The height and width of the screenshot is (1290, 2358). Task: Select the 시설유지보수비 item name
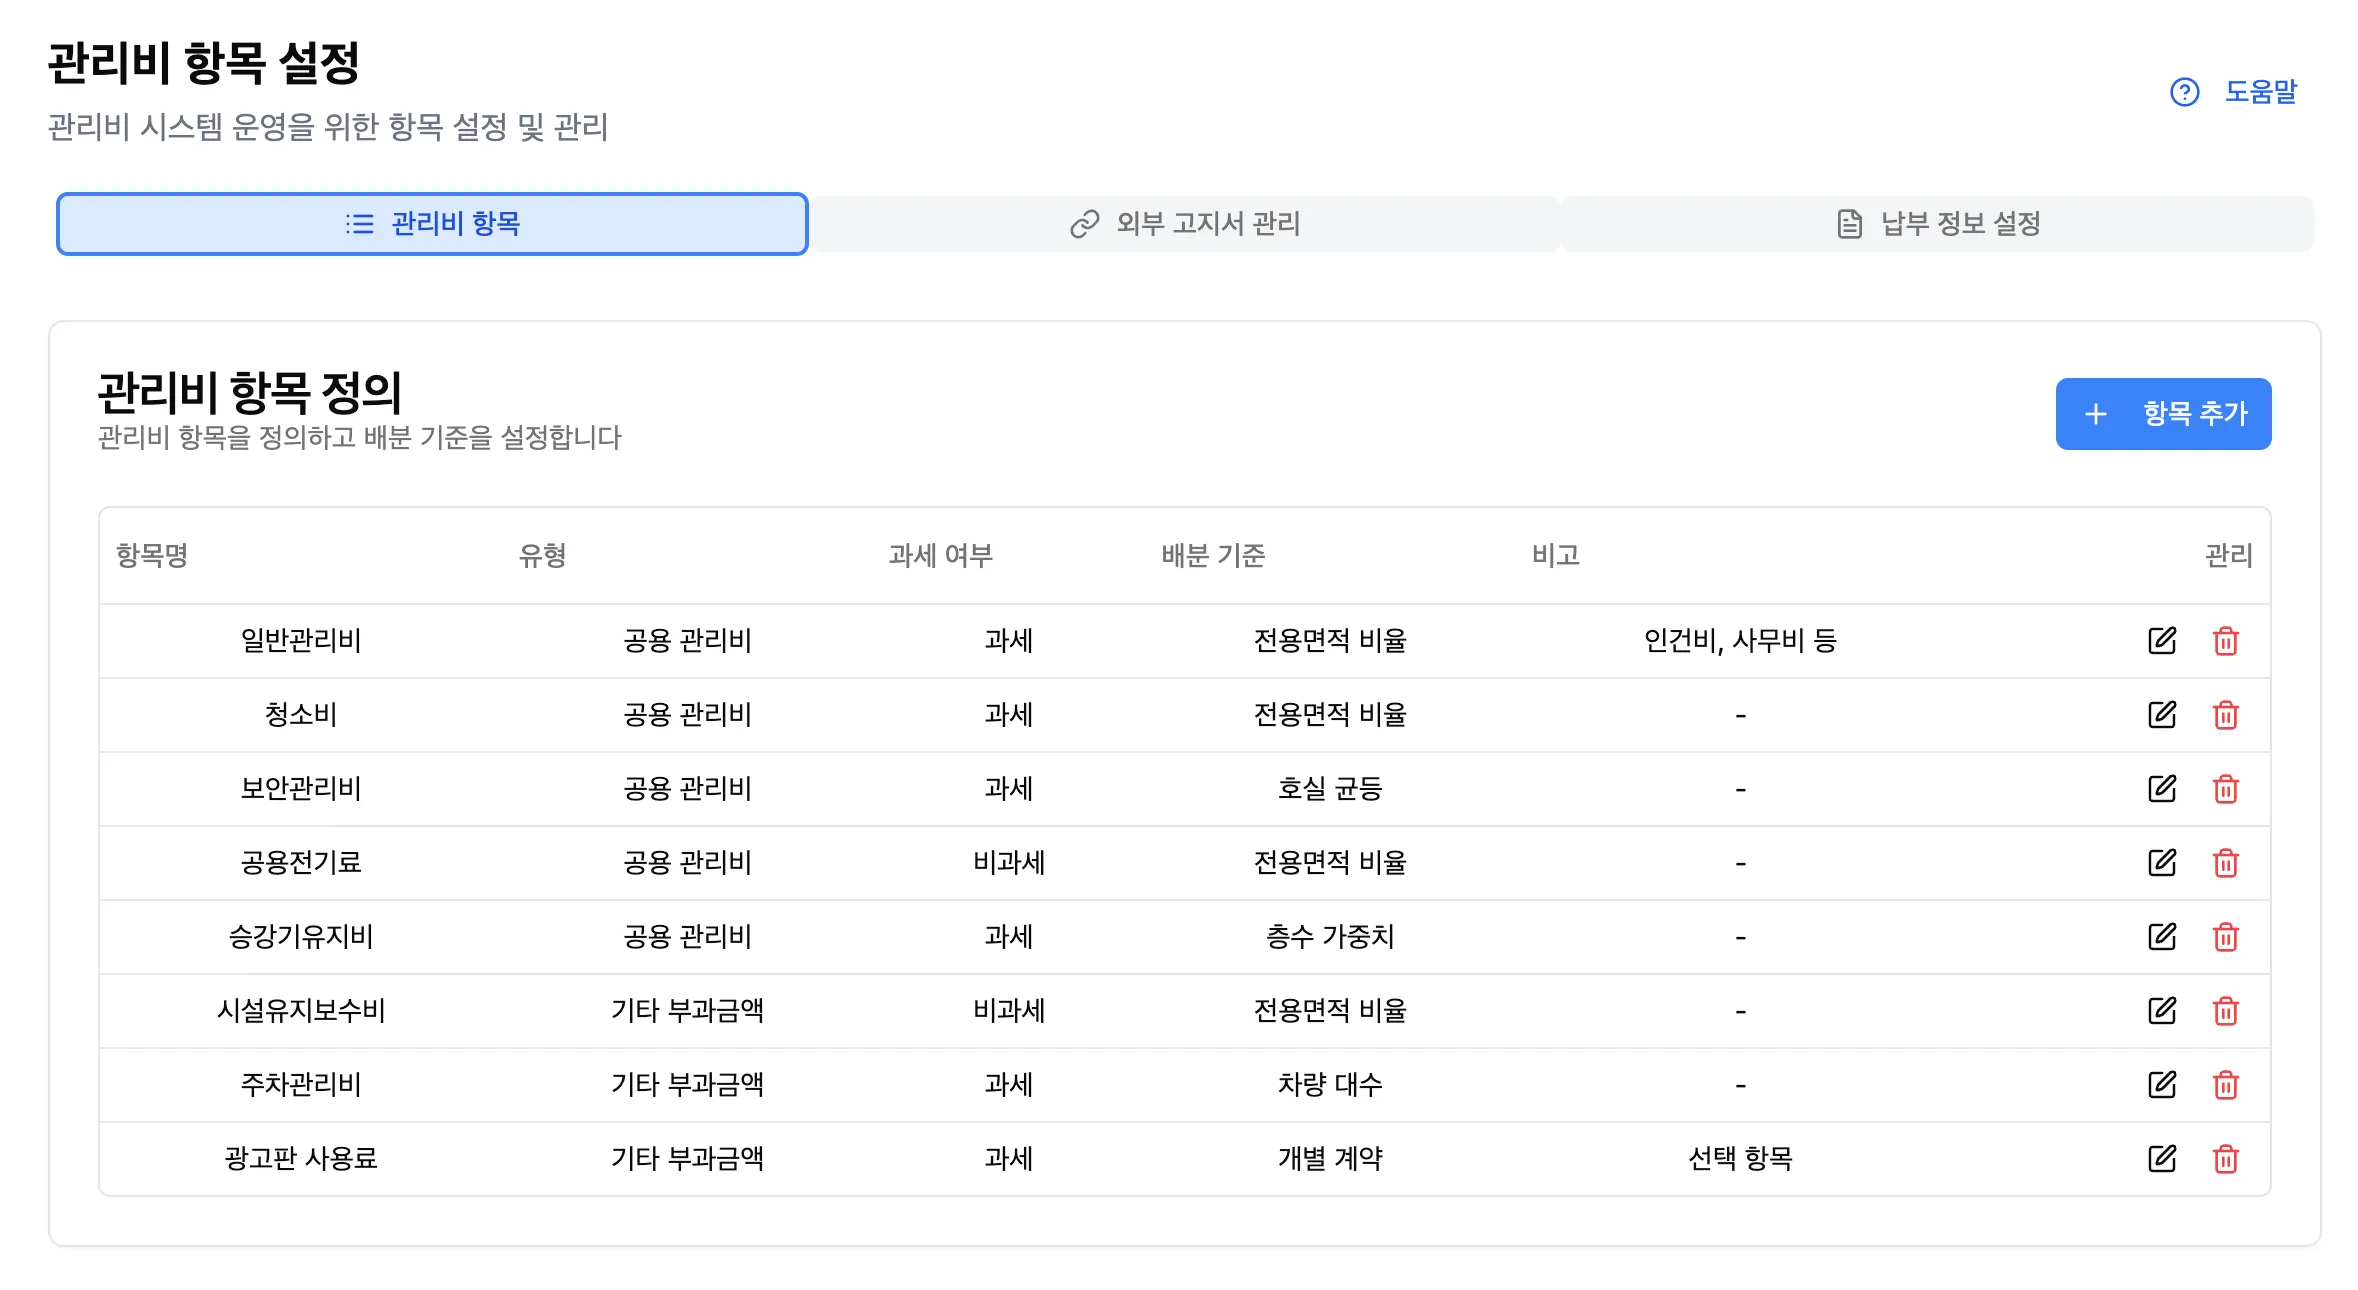tap(301, 1010)
